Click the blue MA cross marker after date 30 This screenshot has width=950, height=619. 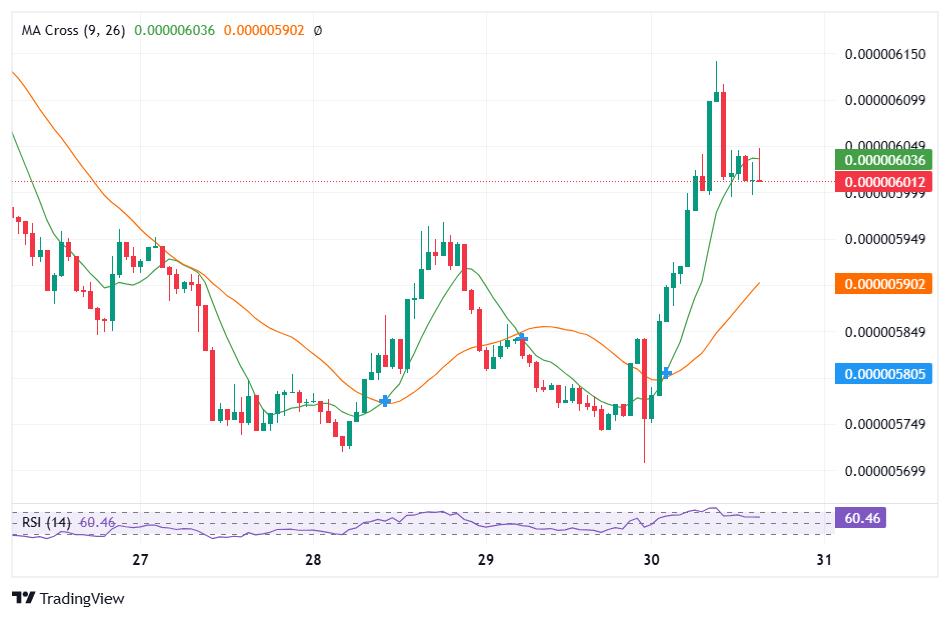666,373
